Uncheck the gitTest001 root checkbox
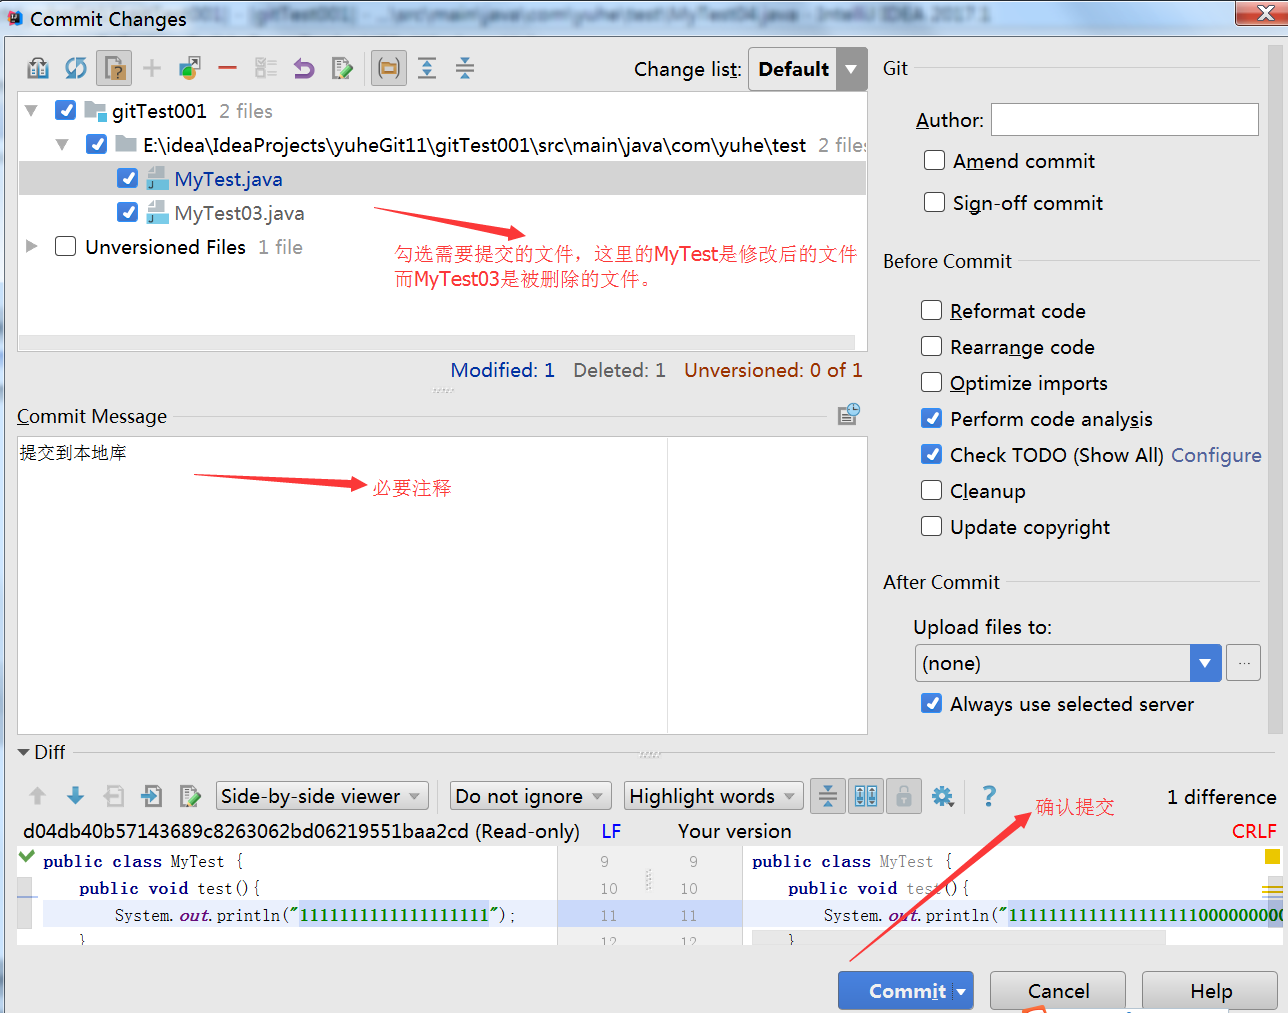The width and height of the screenshot is (1288, 1013). (x=66, y=110)
